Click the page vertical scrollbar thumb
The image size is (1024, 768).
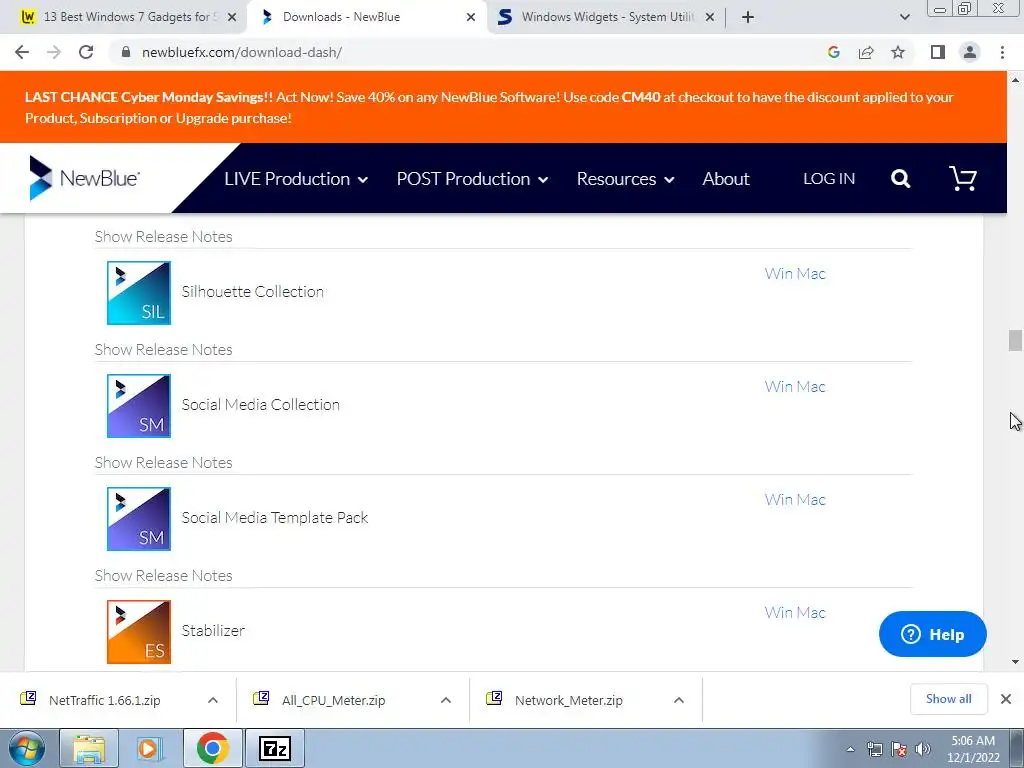1015,341
